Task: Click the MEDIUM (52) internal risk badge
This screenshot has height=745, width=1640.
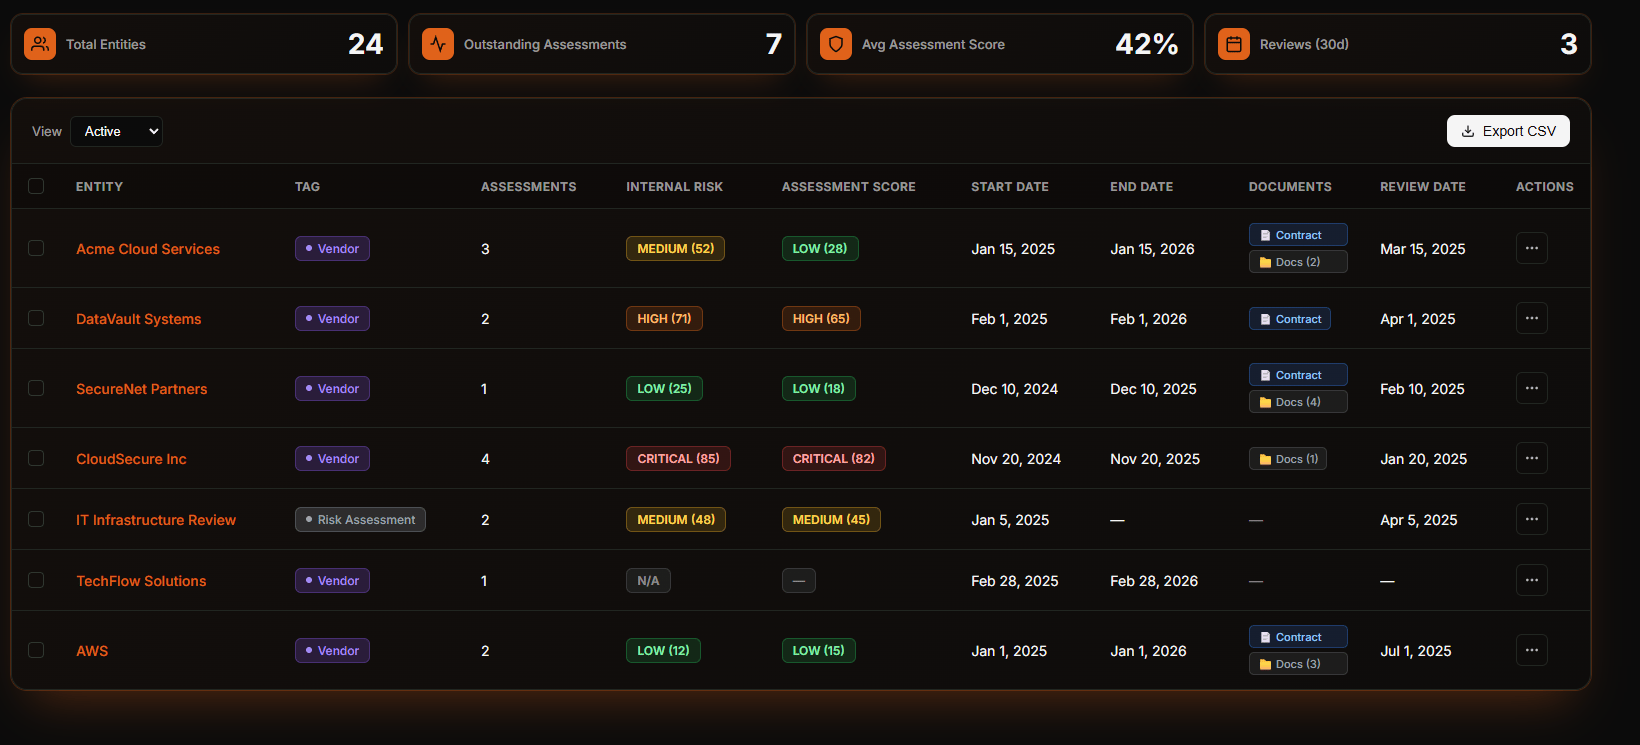Action: click(x=675, y=248)
